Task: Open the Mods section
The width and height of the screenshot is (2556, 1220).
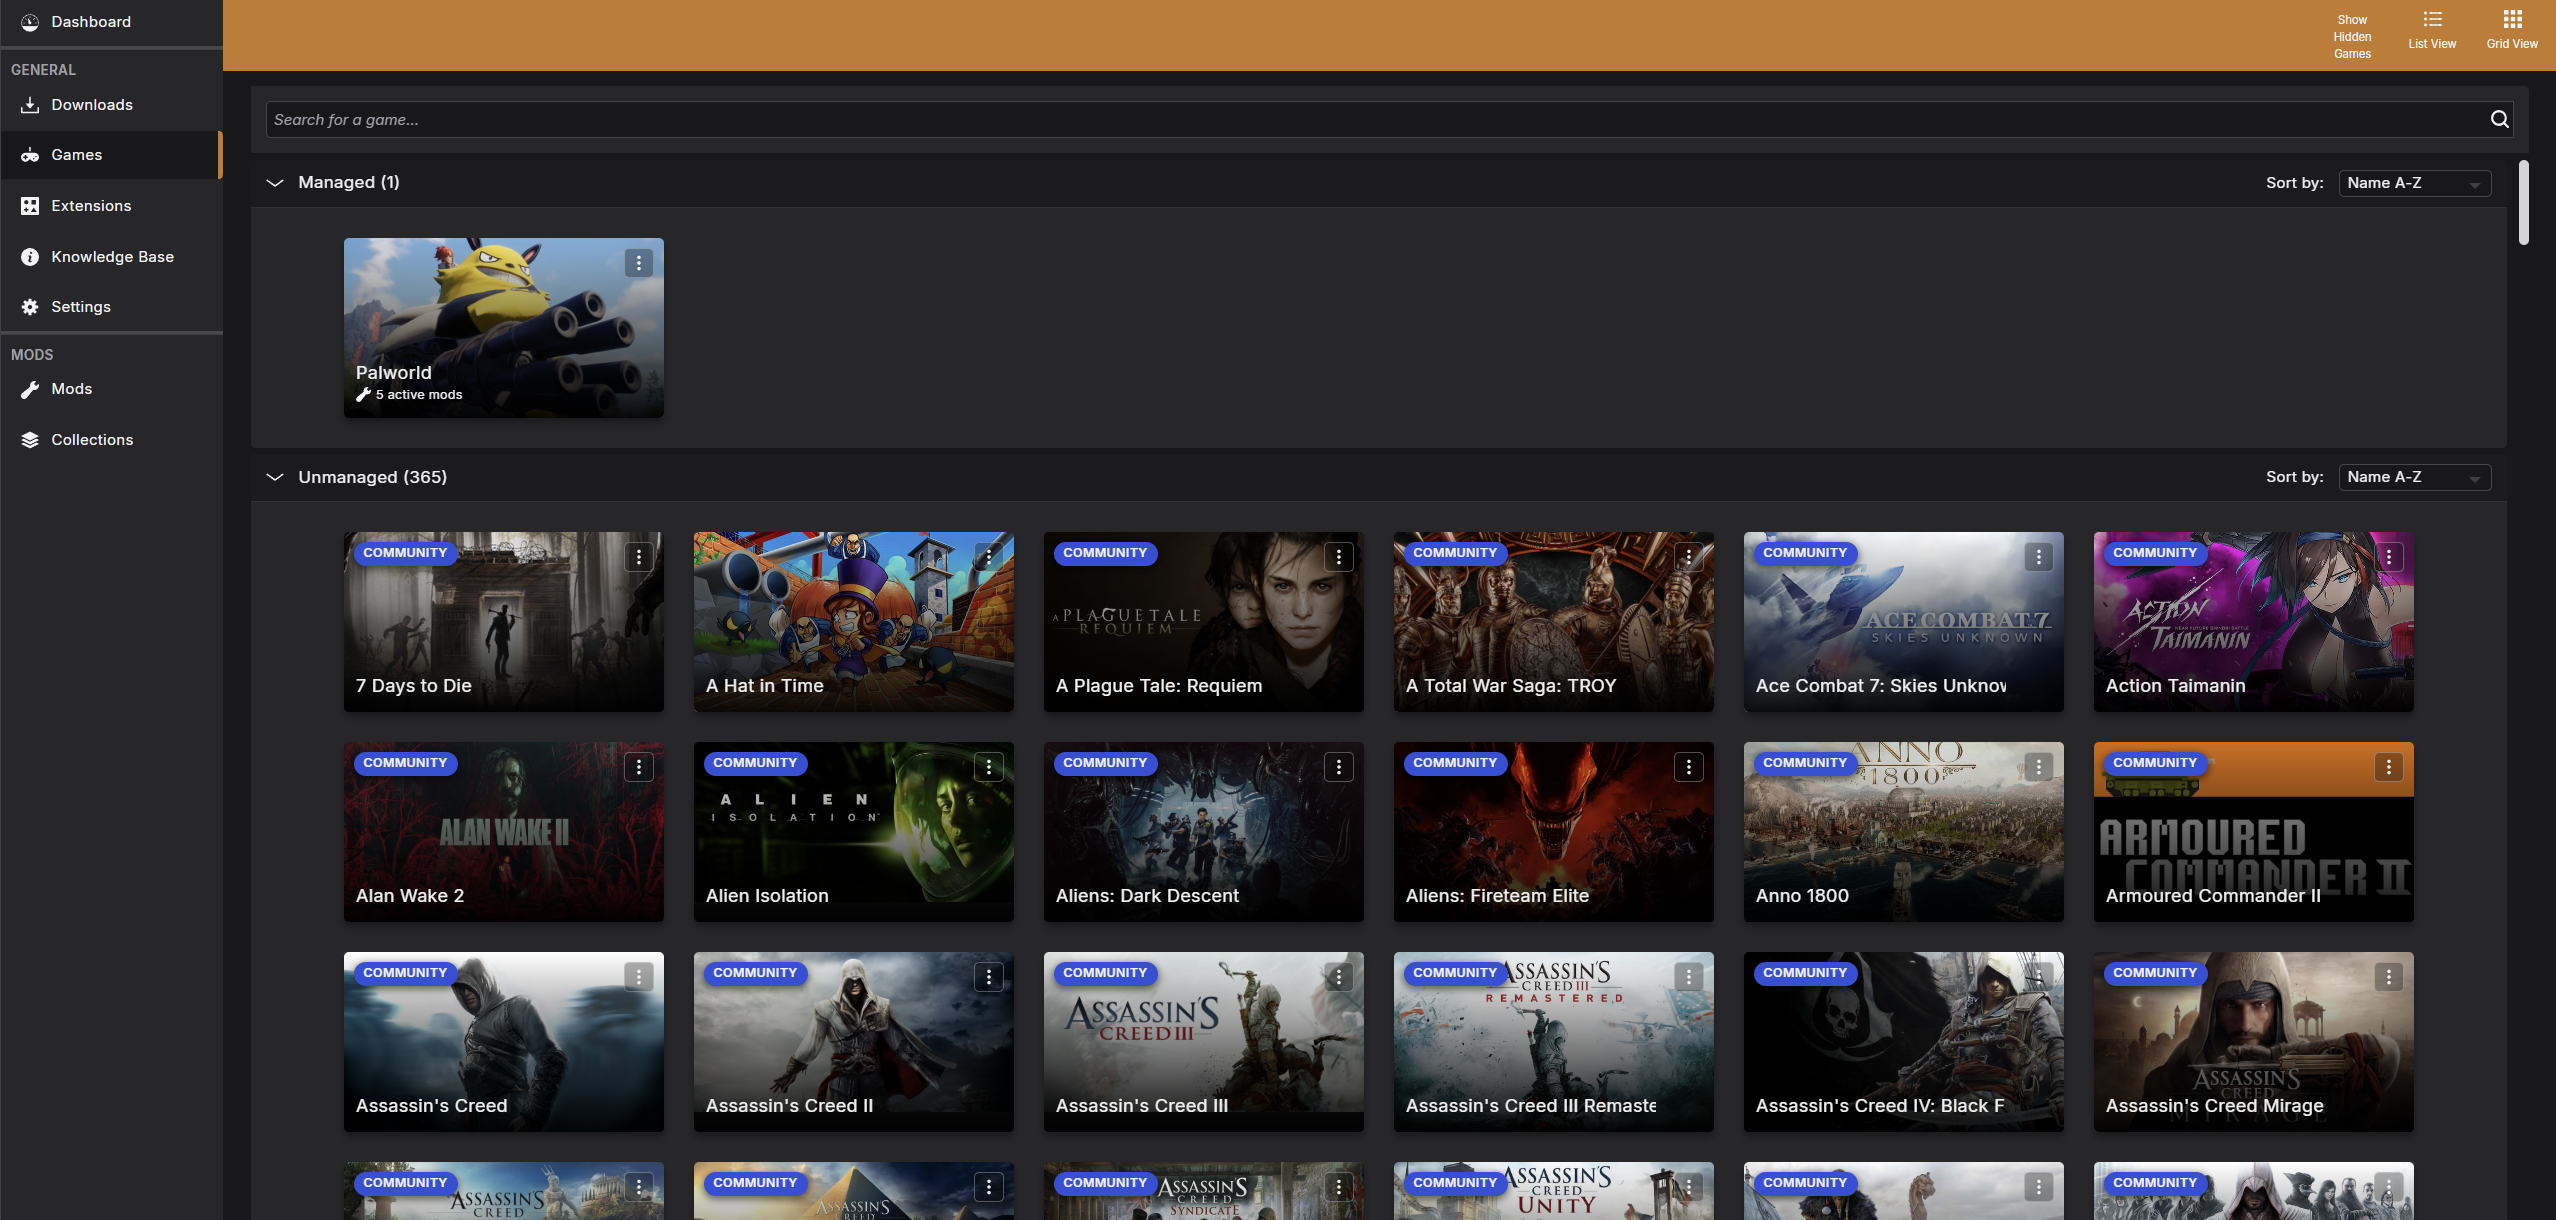Action: [x=70, y=388]
